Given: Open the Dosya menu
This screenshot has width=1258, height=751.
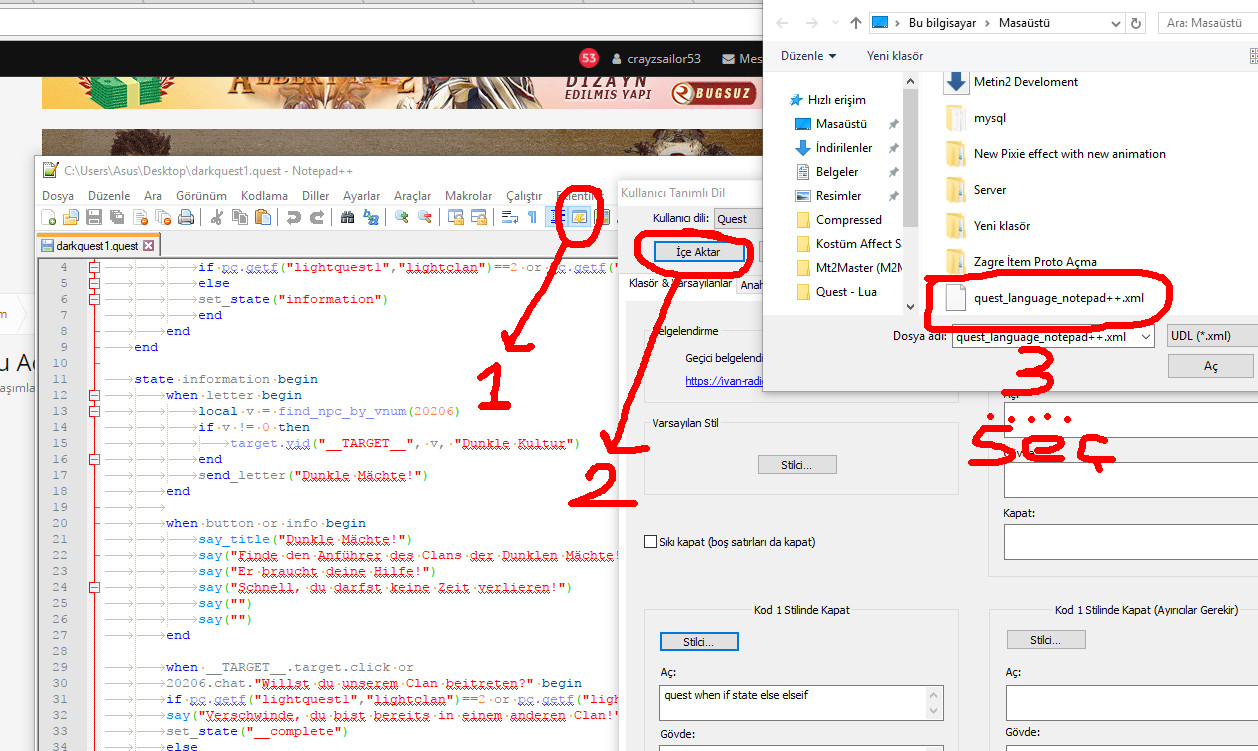Looking at the screenshot, I should 58,196.
